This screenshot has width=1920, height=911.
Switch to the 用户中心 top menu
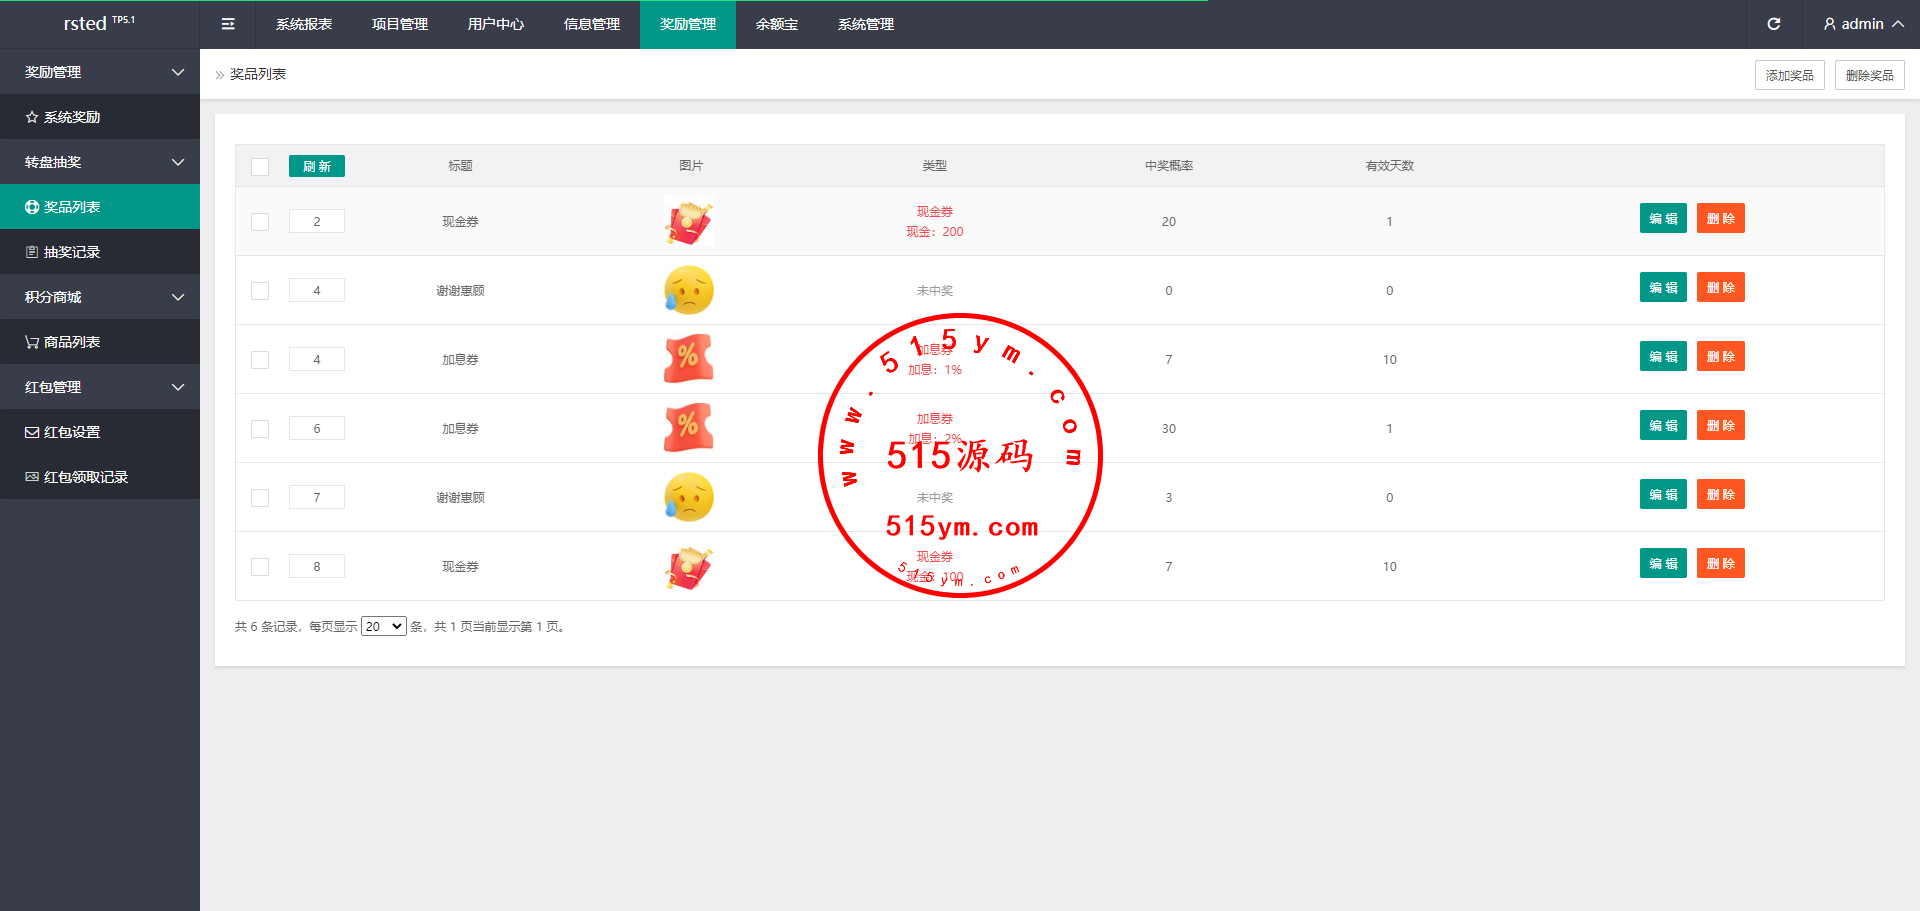click(x=495, y=24)
